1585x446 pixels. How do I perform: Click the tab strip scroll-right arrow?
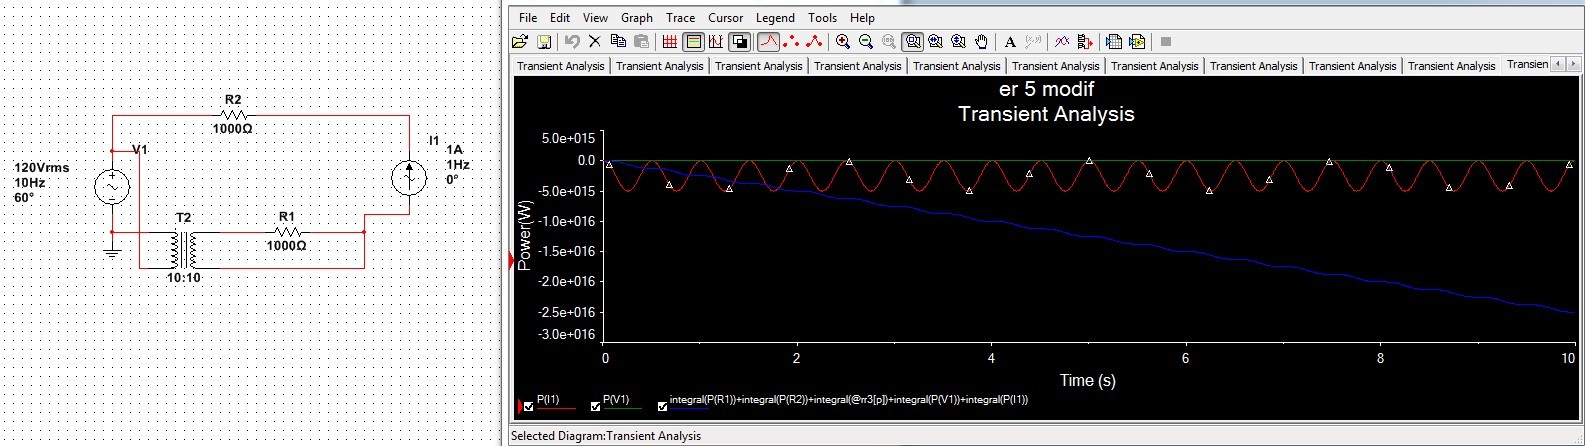coord(1572,64)
